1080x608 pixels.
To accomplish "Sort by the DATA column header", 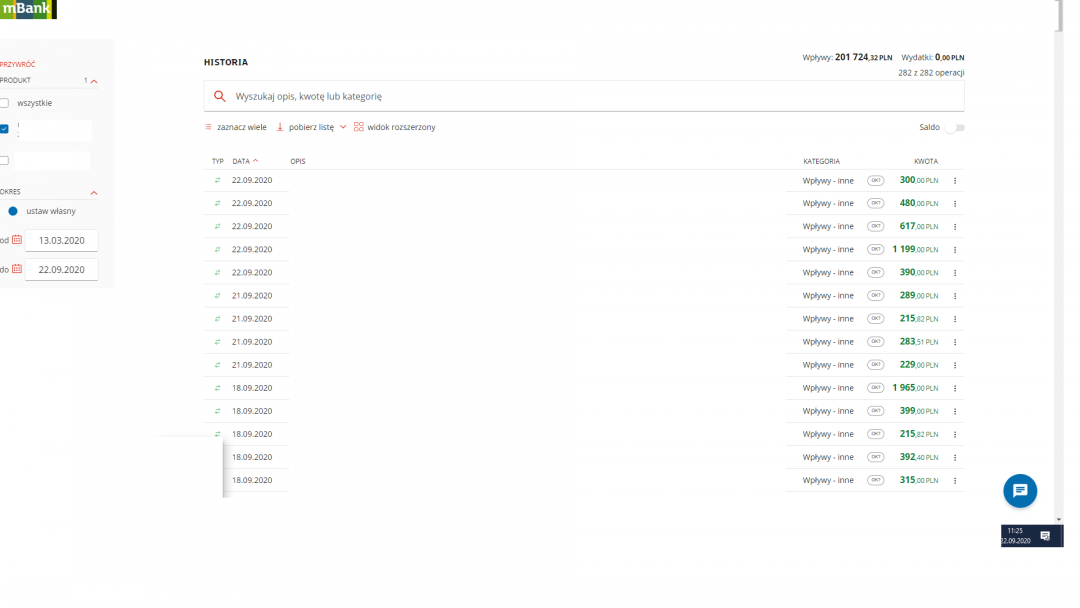I will pos(243,161).
